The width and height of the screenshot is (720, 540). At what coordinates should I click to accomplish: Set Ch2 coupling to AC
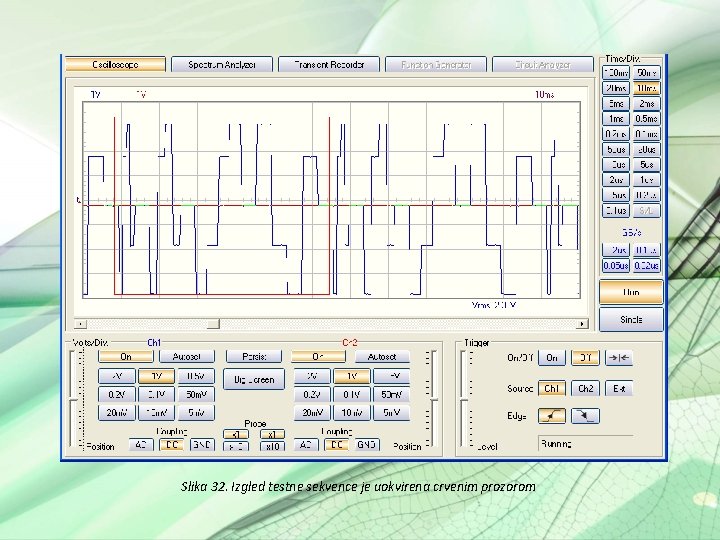(x=306, y=444)
